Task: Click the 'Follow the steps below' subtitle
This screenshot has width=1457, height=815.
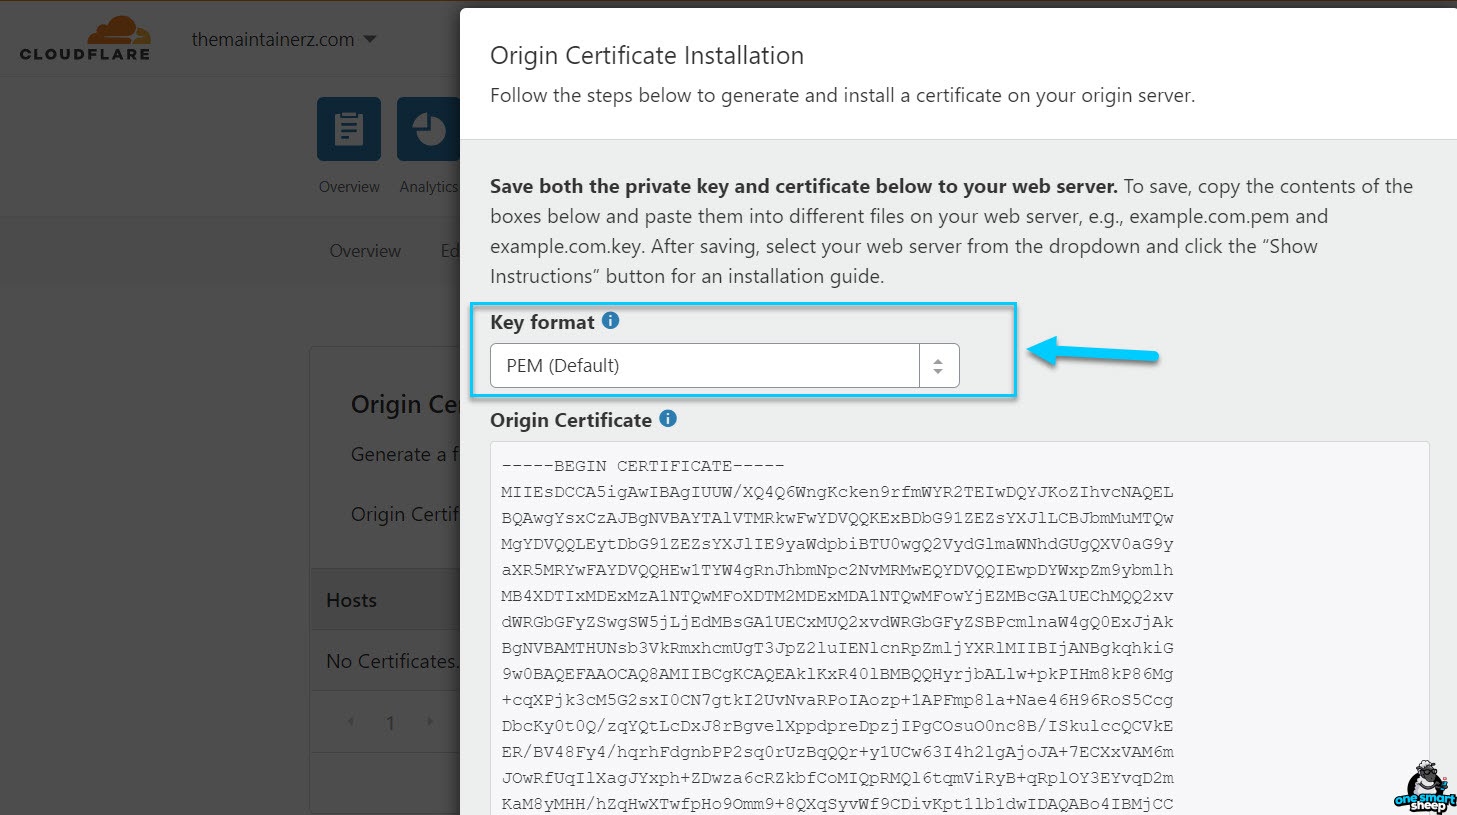Action: [843, 96]
